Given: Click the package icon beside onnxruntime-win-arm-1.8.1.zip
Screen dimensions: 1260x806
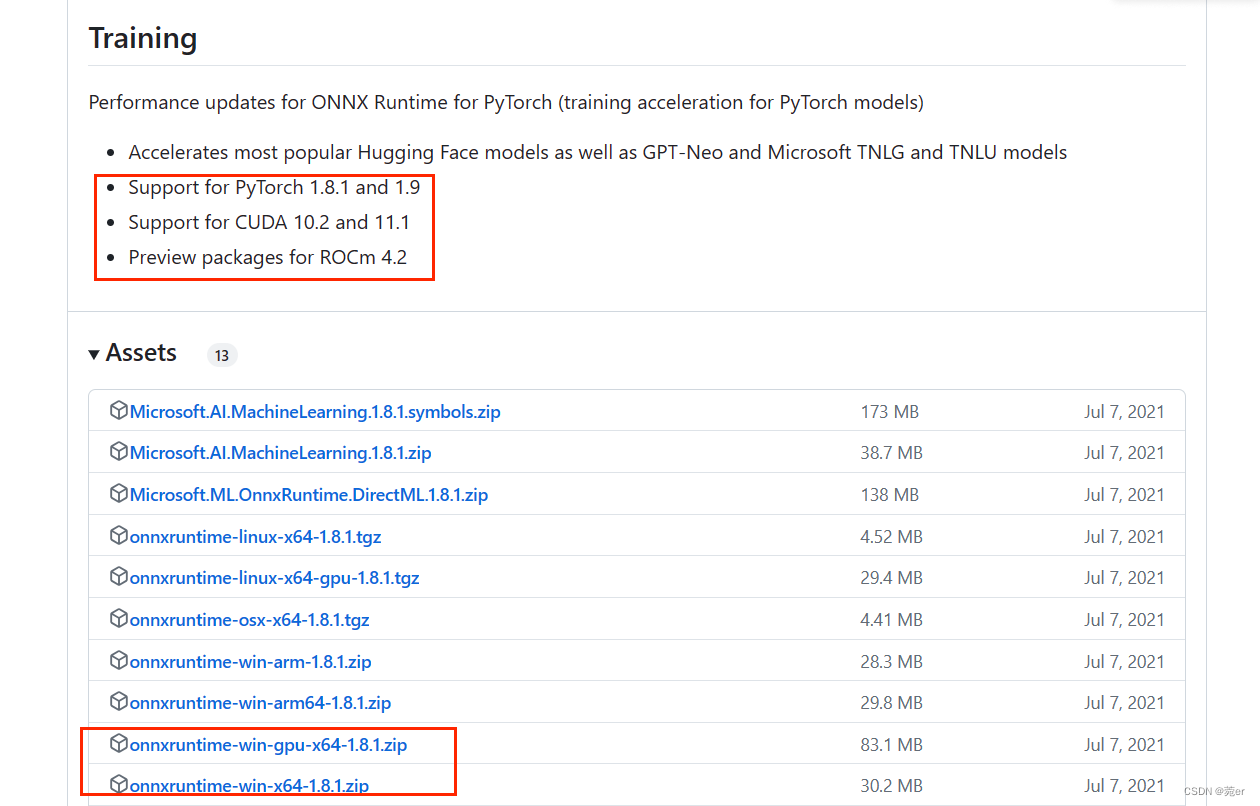Looking at the screenshot, I should pyautogui.click(x=119, y=661).
